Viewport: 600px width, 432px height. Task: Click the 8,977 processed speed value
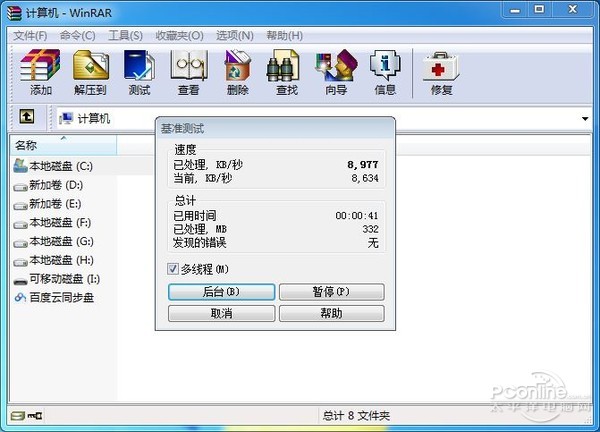363,165
